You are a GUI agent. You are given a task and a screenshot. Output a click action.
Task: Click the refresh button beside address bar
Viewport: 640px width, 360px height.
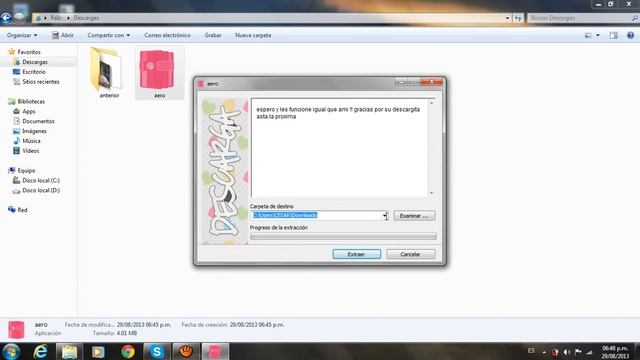(518, 18)
